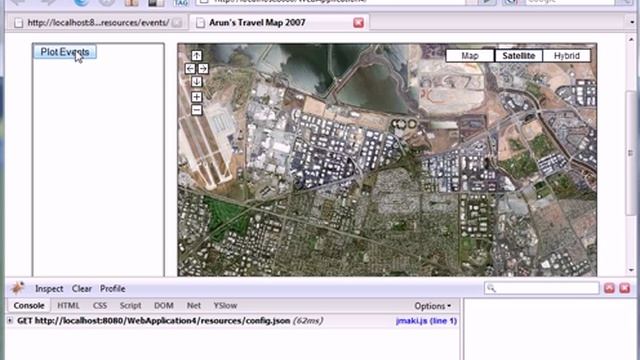Screen dimensions: 640x360
Task: Open the Firebug Net tab
Action: coord(193,305)
